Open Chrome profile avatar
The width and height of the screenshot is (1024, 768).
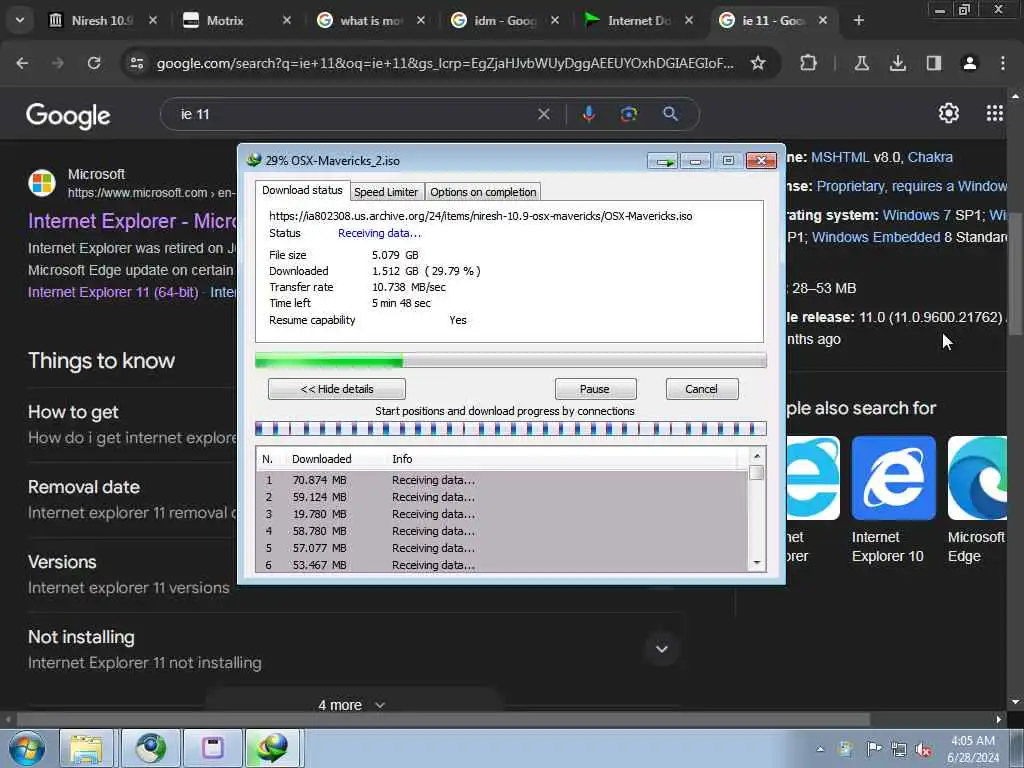pos(970,63)
